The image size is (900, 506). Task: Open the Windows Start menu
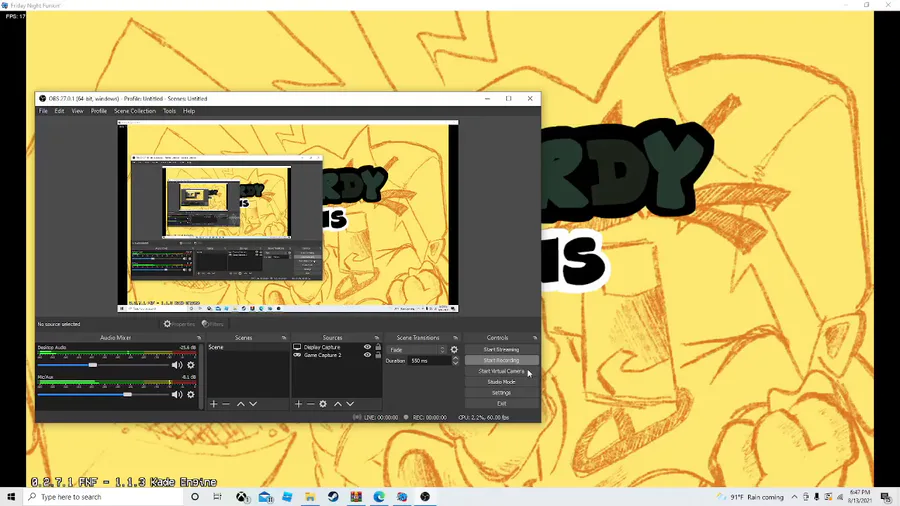(11, 497)
